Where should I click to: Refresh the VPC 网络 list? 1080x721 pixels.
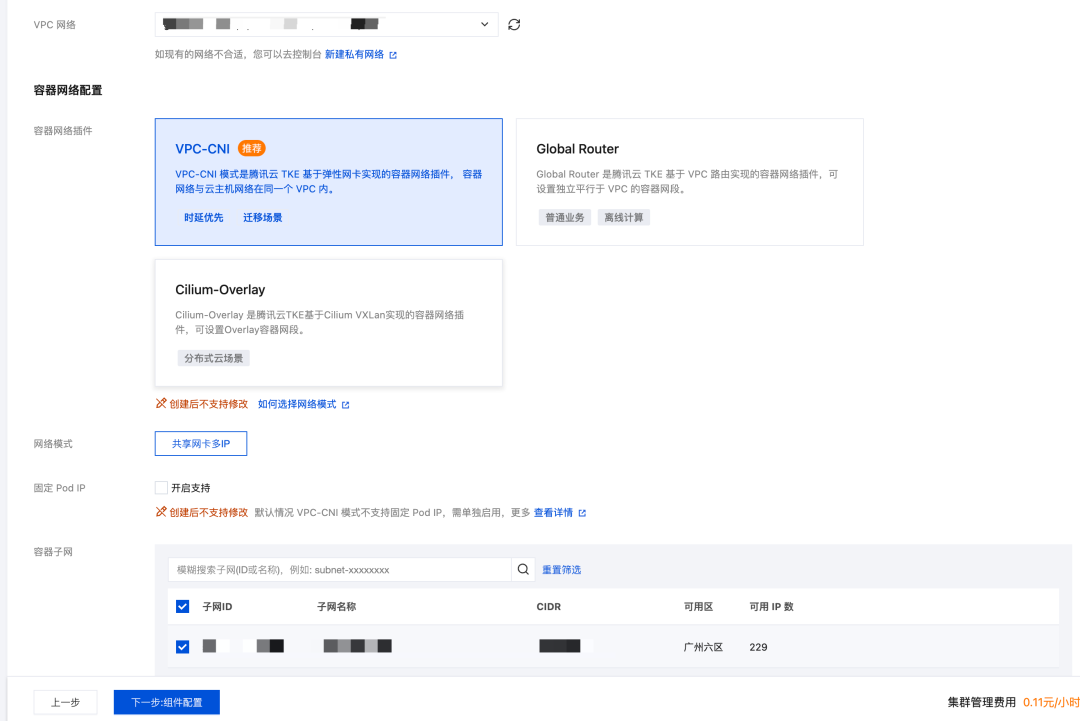(x=514, y=25)
